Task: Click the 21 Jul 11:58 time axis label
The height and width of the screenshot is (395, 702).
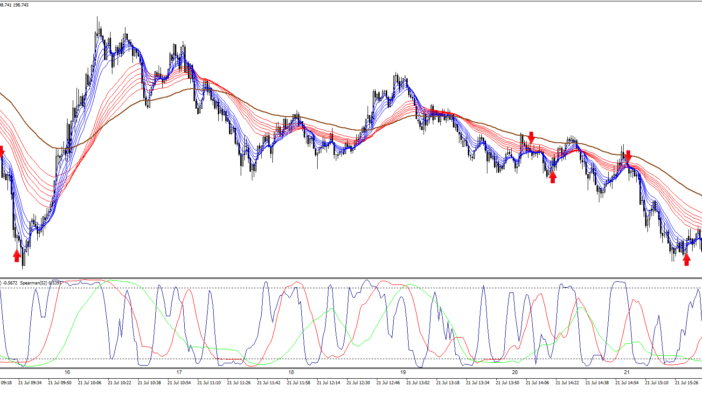Action: pyautogui.click(x=299, y=383)
